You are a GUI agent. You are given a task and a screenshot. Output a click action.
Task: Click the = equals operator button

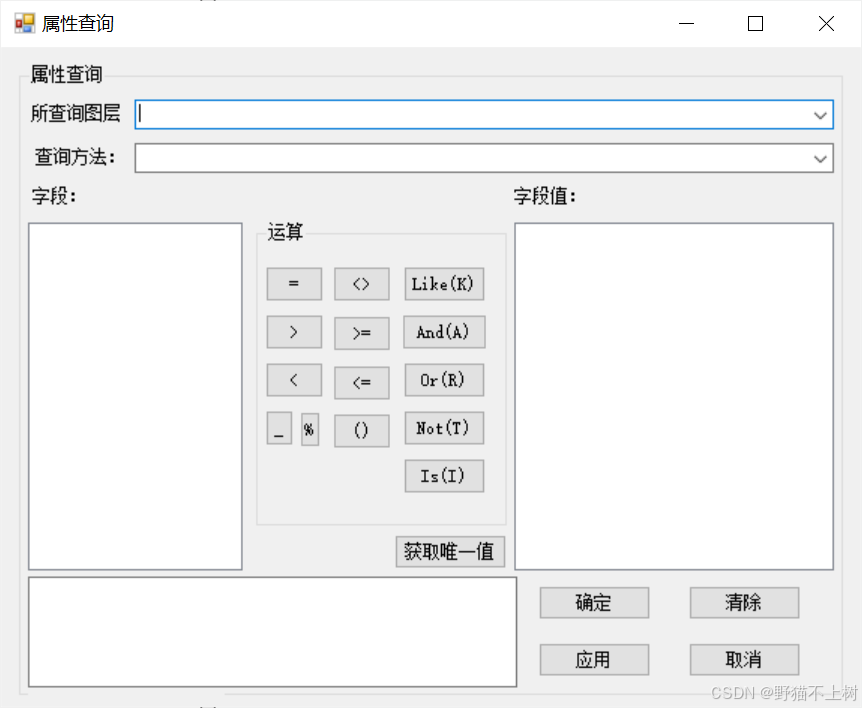click(x=293, y=284)
